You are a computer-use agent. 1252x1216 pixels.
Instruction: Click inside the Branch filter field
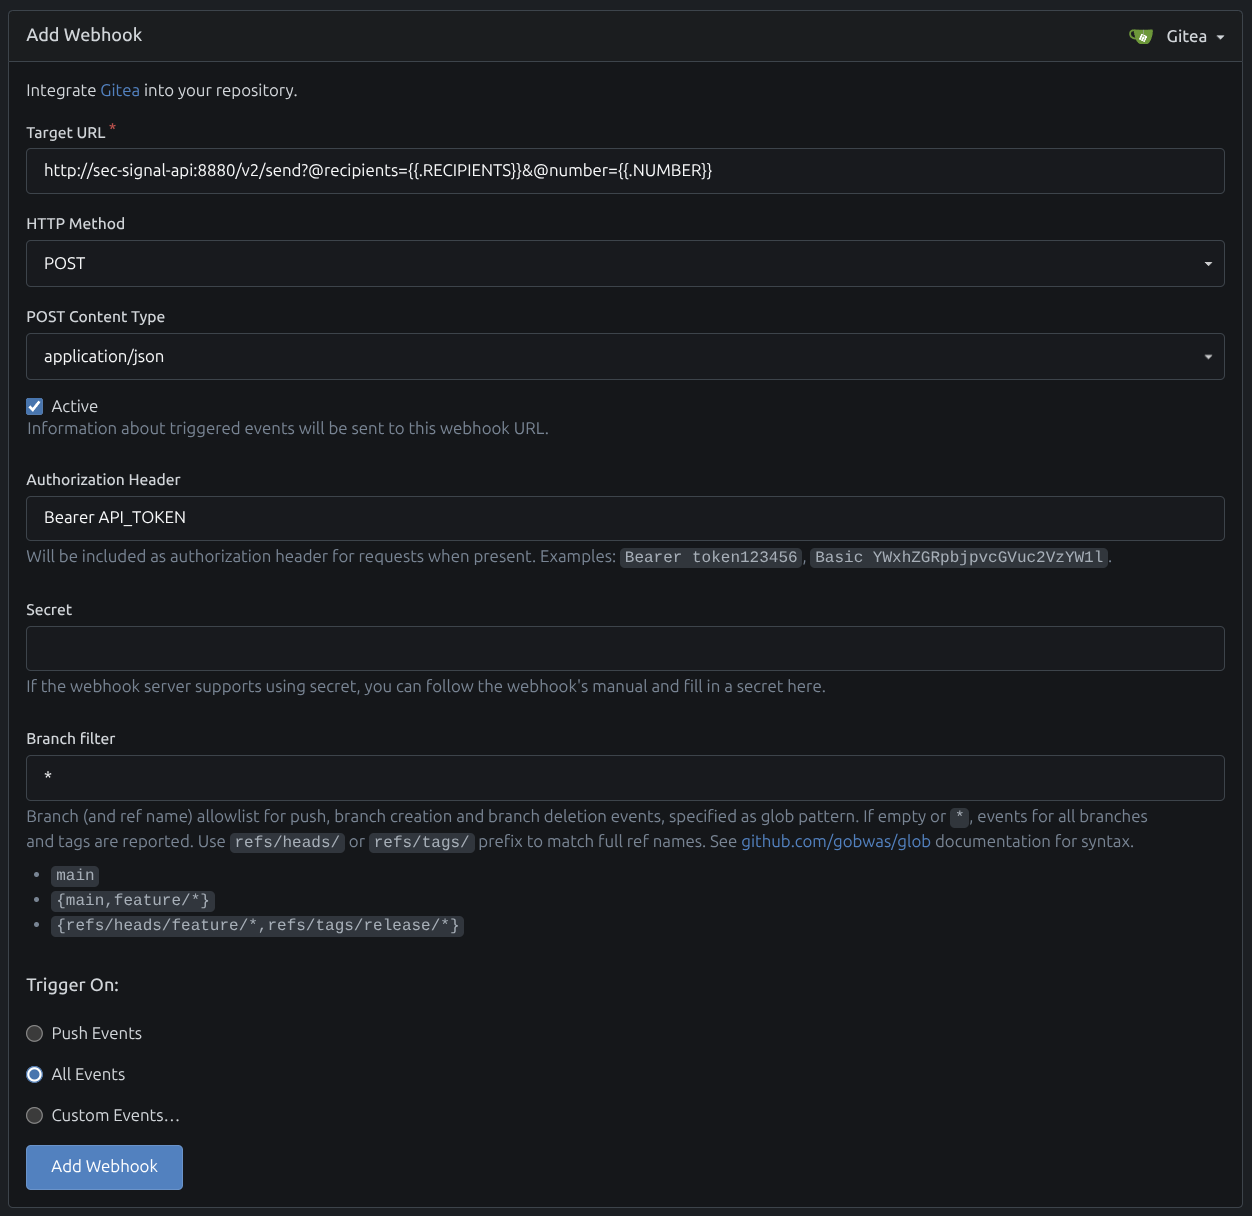(x=625, y=777)
